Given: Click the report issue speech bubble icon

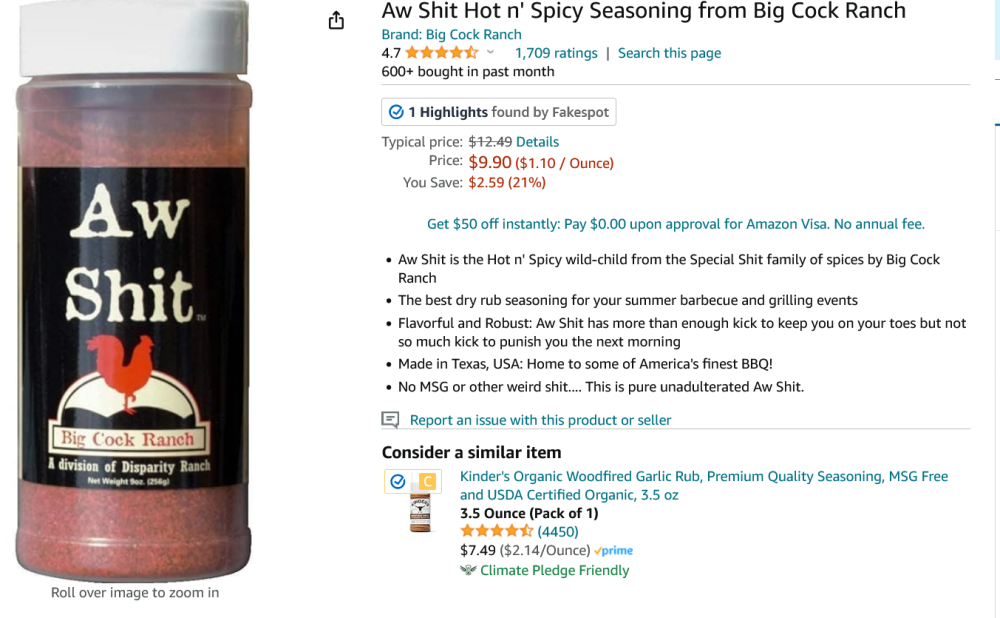Looking at the screenshot, I should pyautogui.click(x=390, y=420).
